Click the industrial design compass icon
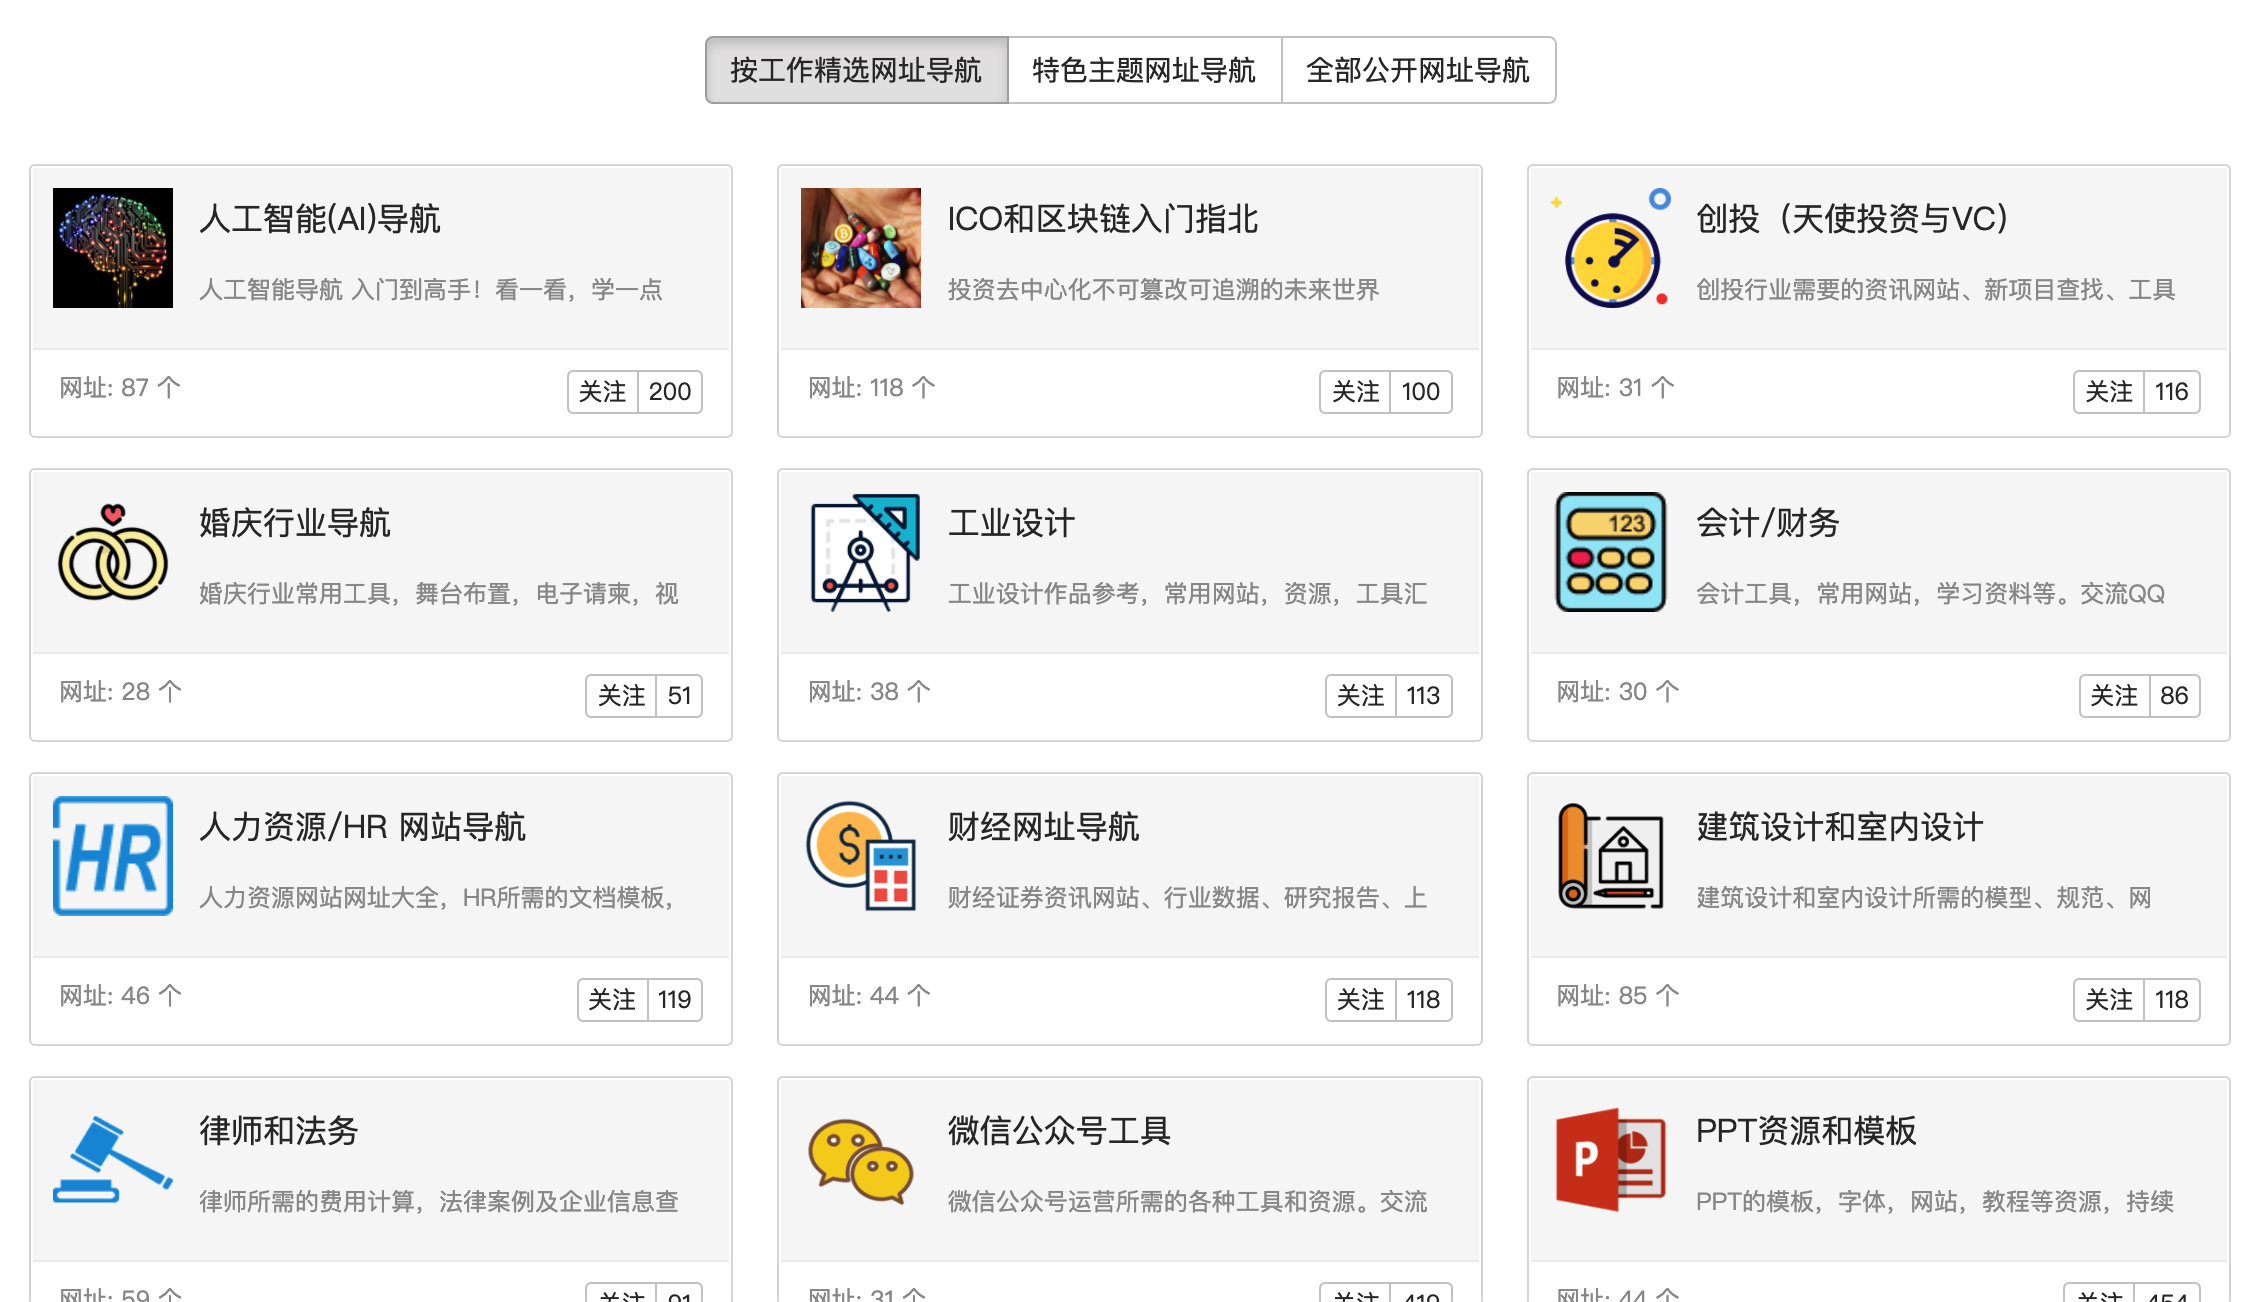The width and height of the screenshot is (2248, 1302). [863, 553]
